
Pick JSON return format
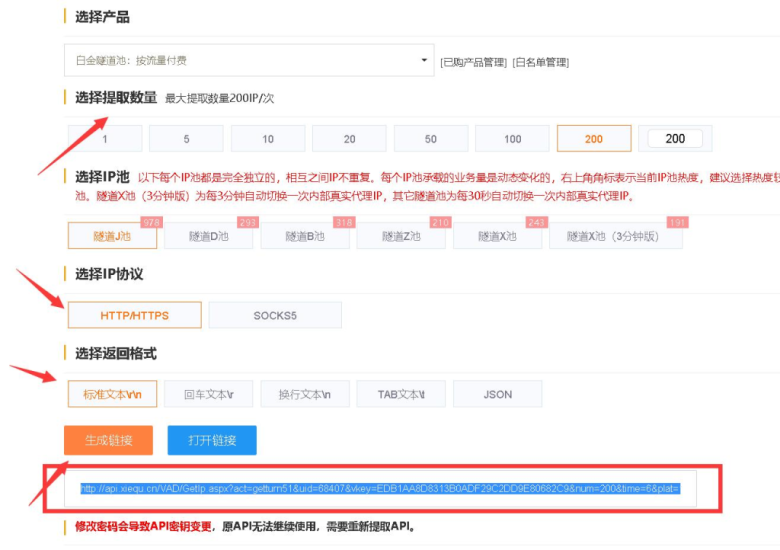click(497, 394)
